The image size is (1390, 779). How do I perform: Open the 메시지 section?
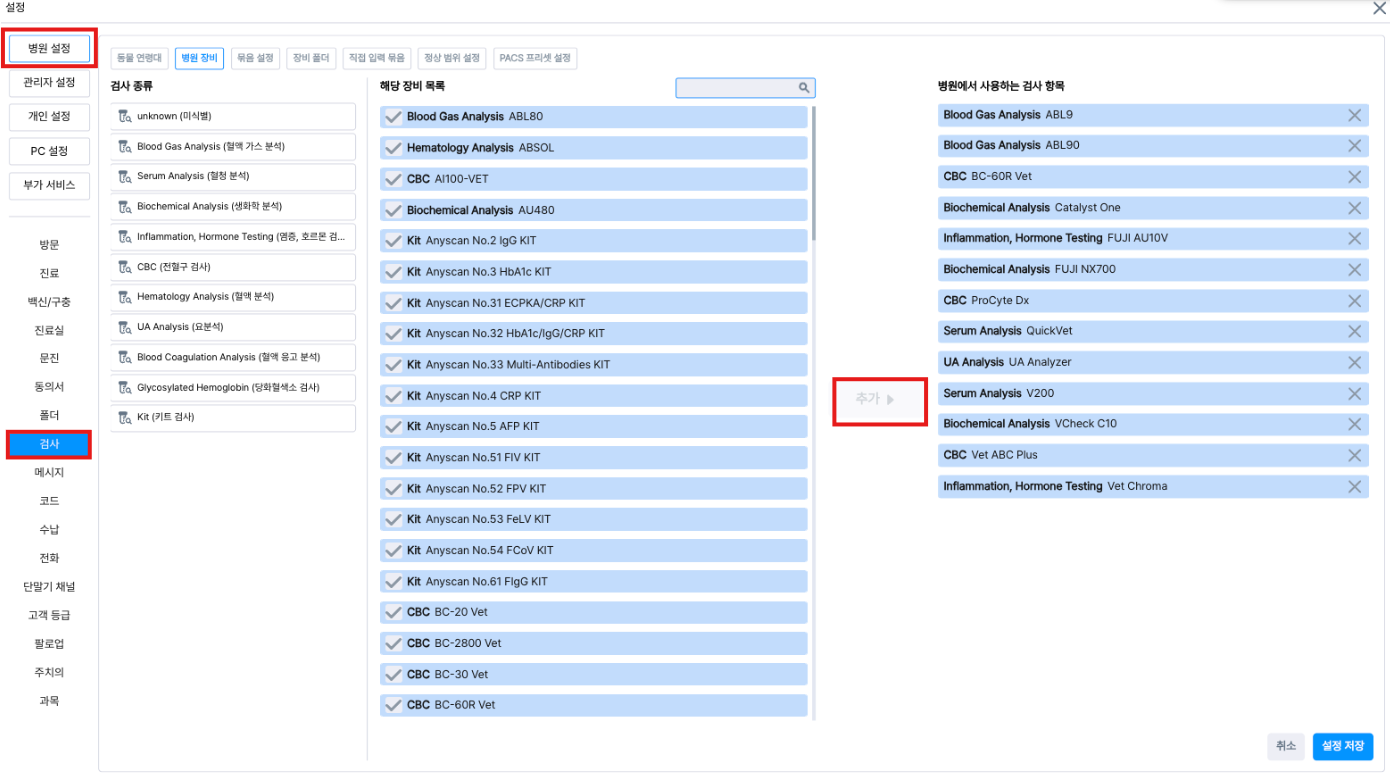(49, 472)
